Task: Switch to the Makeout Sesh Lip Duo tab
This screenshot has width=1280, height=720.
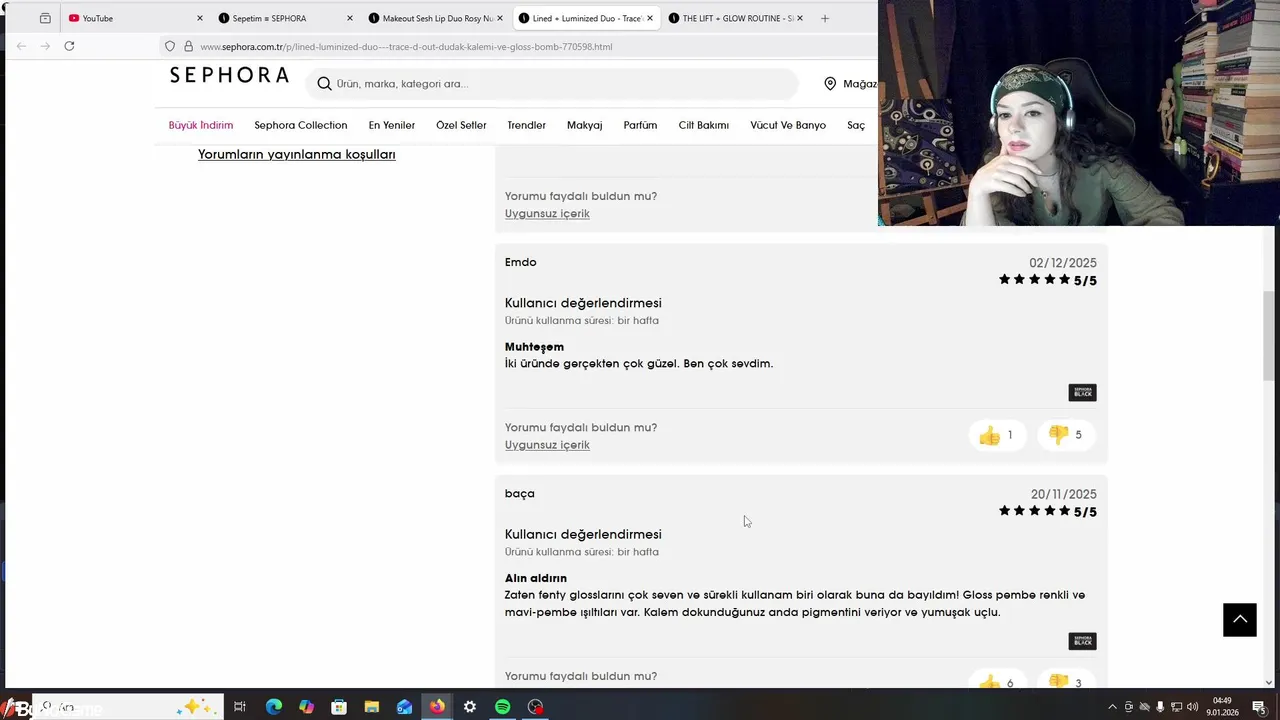Action: point(435,18)
